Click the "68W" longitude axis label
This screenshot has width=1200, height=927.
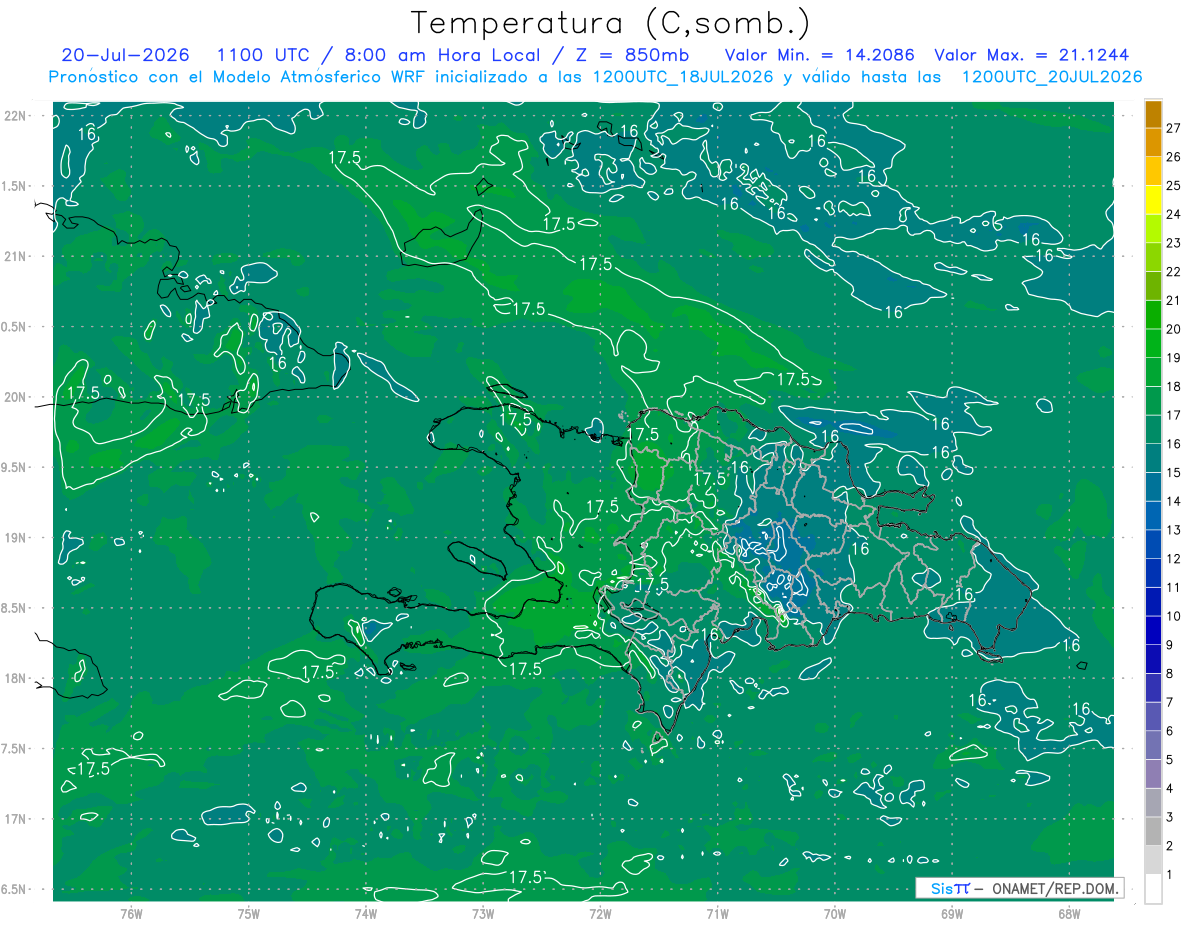(1069, 913)
